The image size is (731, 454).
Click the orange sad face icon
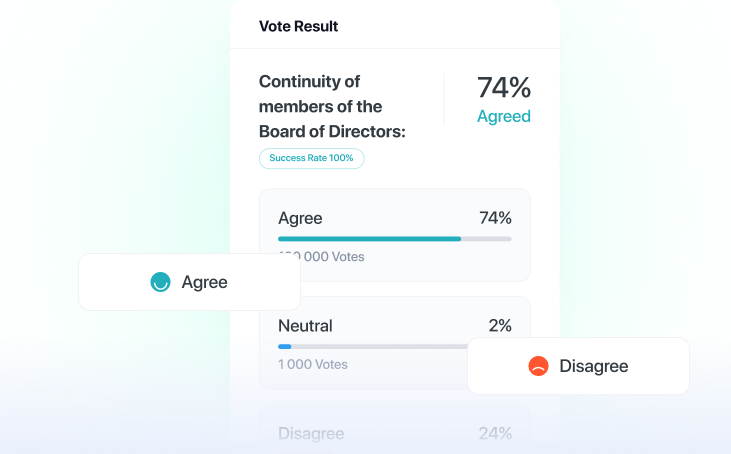point(538,366)
